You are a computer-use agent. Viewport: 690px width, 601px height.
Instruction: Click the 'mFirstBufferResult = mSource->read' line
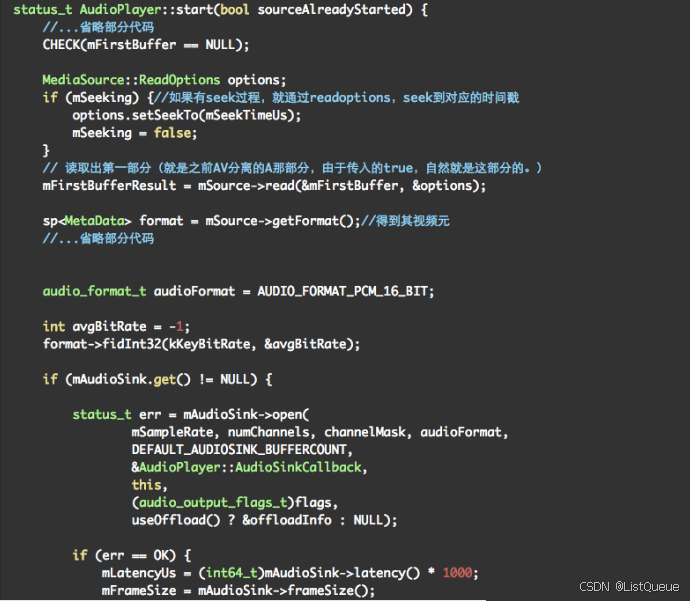264,186
